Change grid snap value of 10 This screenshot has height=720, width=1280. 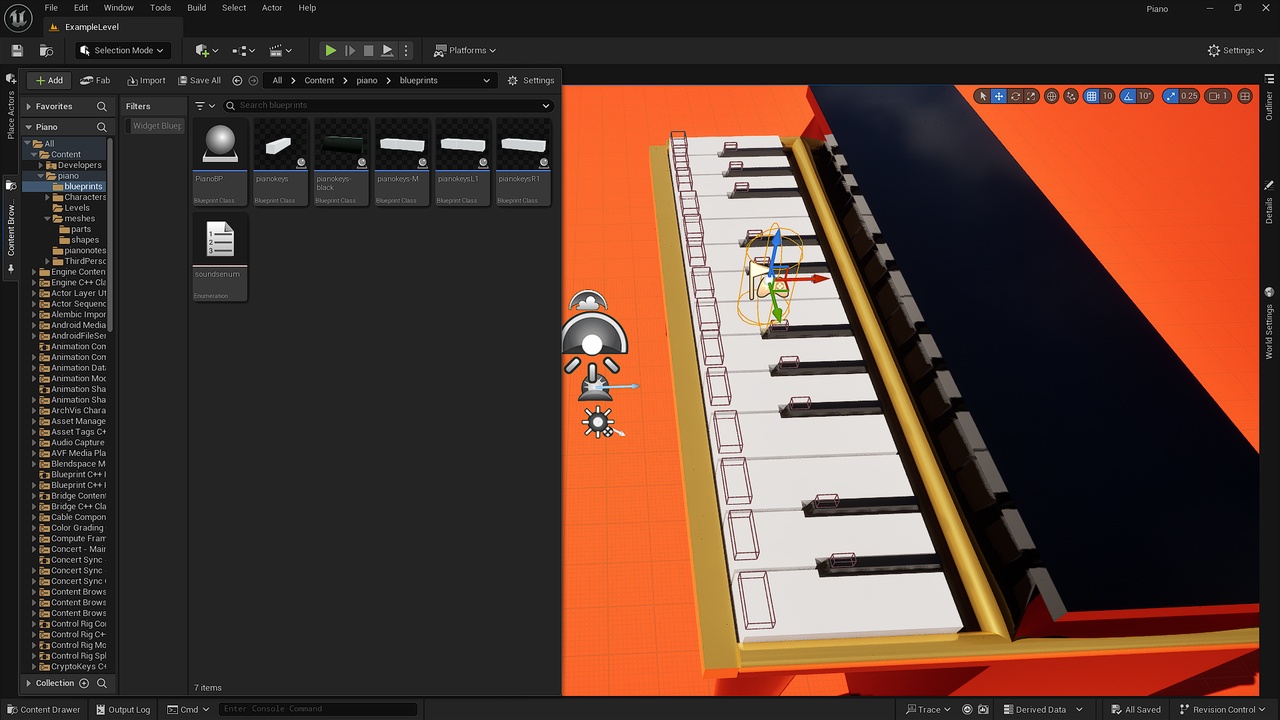(1108, 96)
